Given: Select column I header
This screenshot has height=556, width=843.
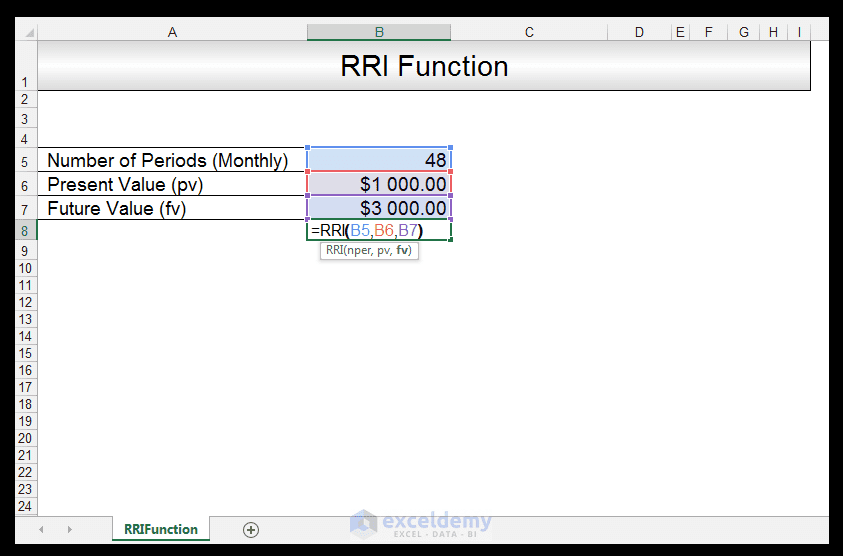Looking at the screenshot, I should click(799, 32).
